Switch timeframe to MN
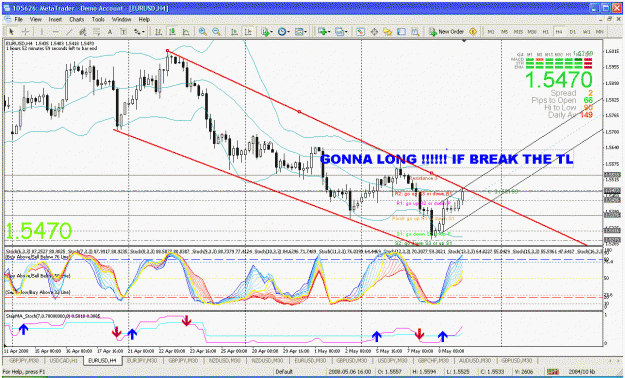The width and height of the screenshot is (625, 378). tap(599, 32)
